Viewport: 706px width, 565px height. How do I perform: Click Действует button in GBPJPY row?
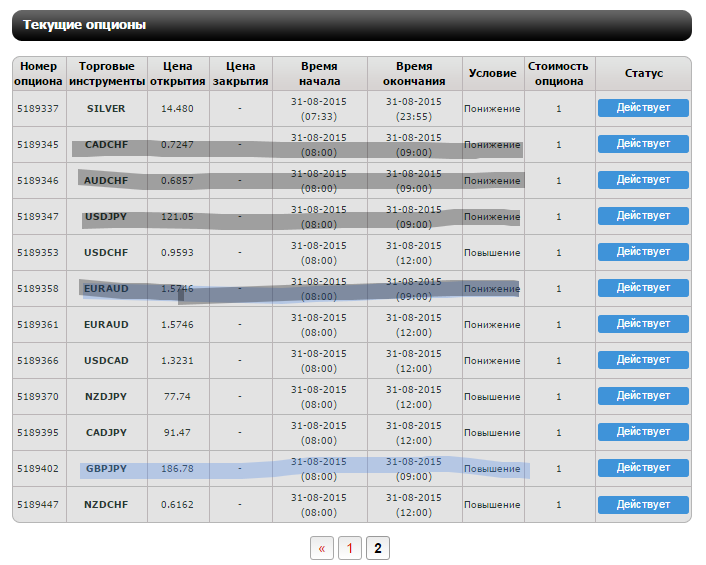point(643,468)
